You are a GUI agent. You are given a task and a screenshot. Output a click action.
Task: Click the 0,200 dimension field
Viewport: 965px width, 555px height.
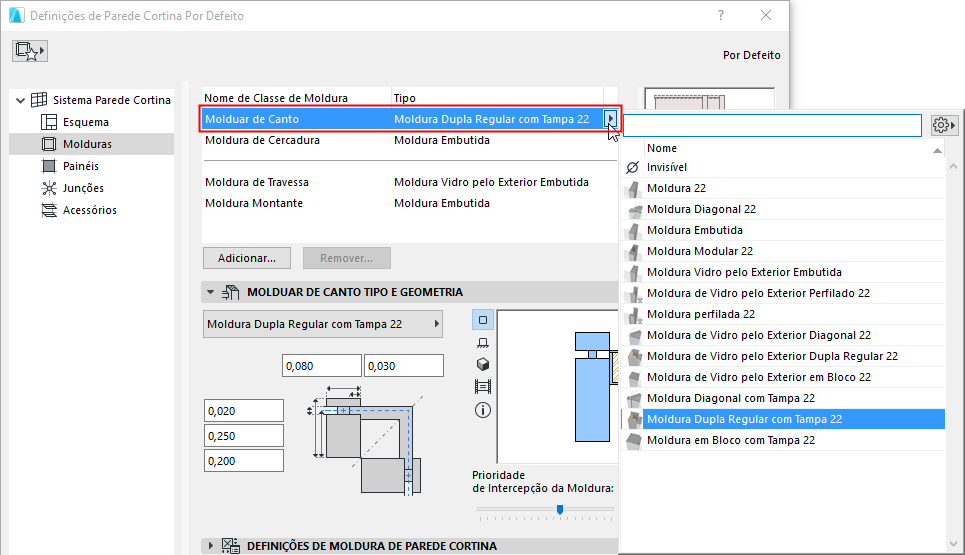[x=244, y=461]
